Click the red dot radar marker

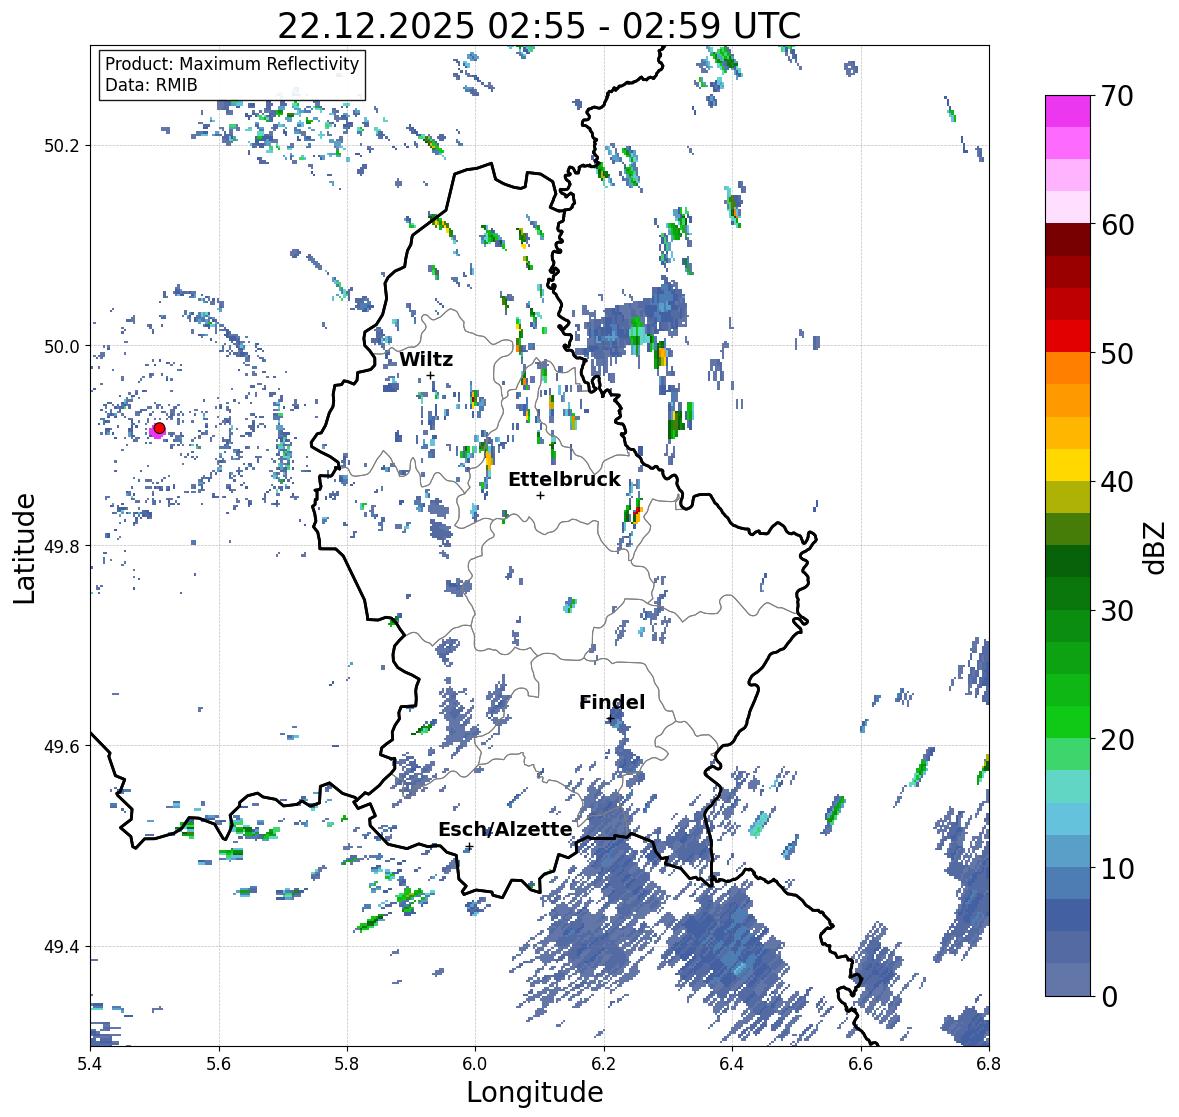[x=159, y=428]
